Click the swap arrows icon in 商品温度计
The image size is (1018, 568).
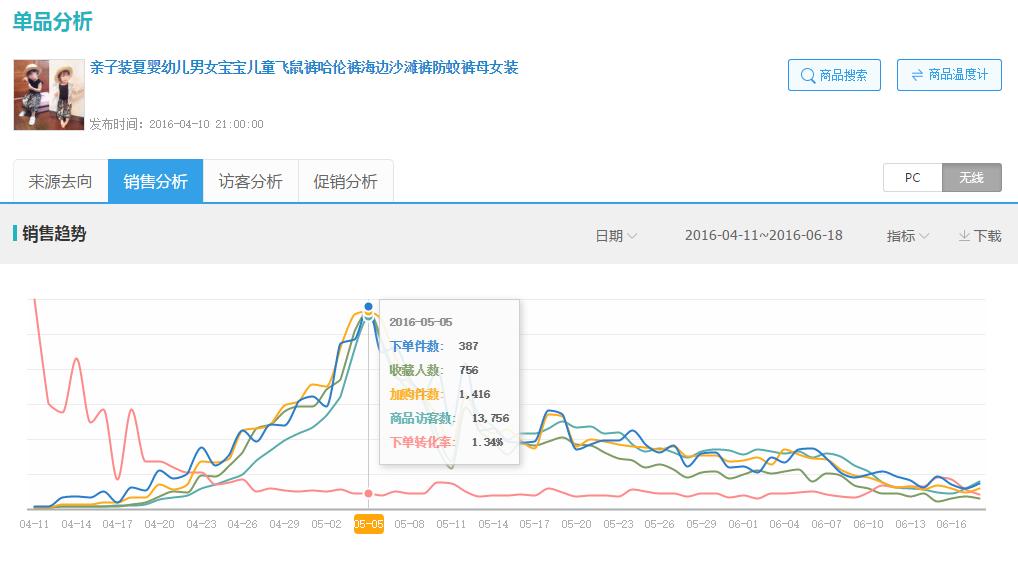click(916, 75)
